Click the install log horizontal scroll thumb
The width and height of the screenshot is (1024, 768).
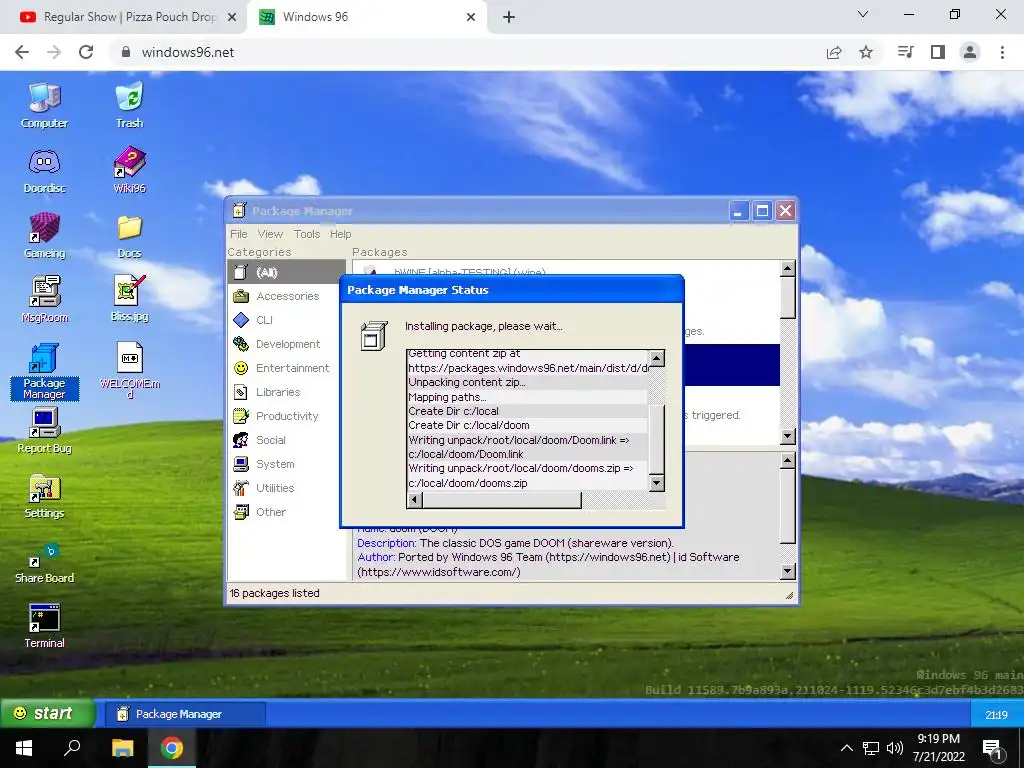502,500
